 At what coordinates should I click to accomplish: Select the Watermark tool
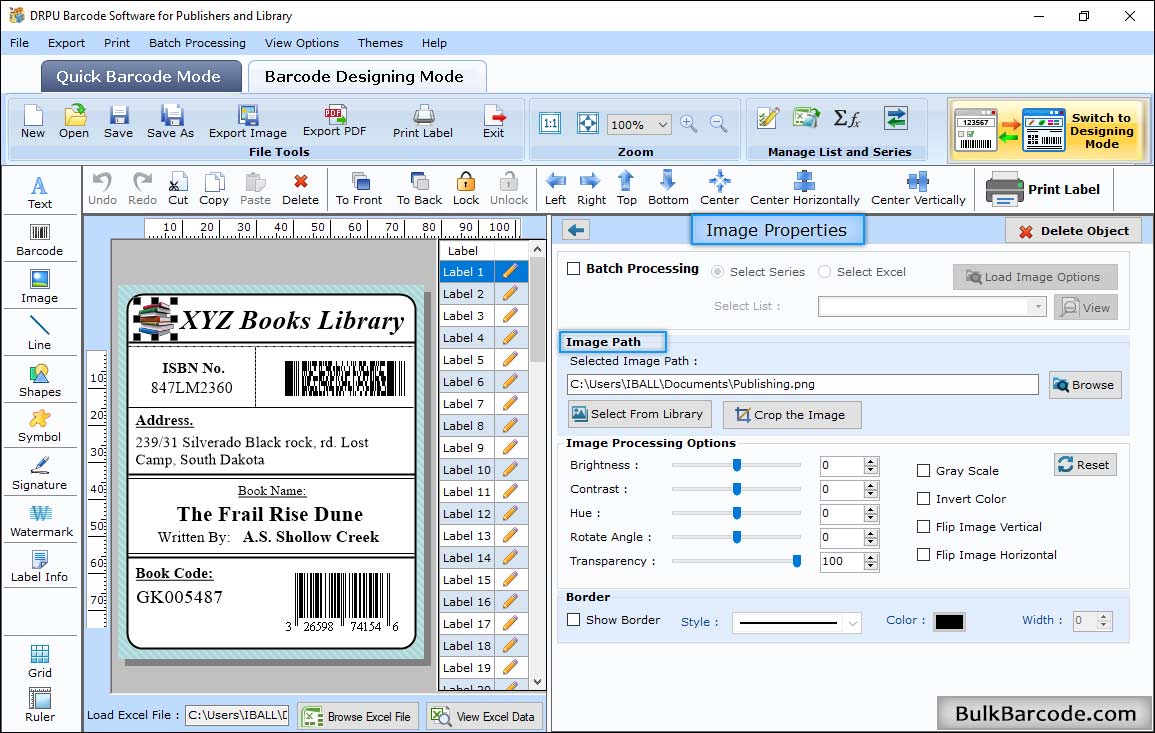point(40,521)
